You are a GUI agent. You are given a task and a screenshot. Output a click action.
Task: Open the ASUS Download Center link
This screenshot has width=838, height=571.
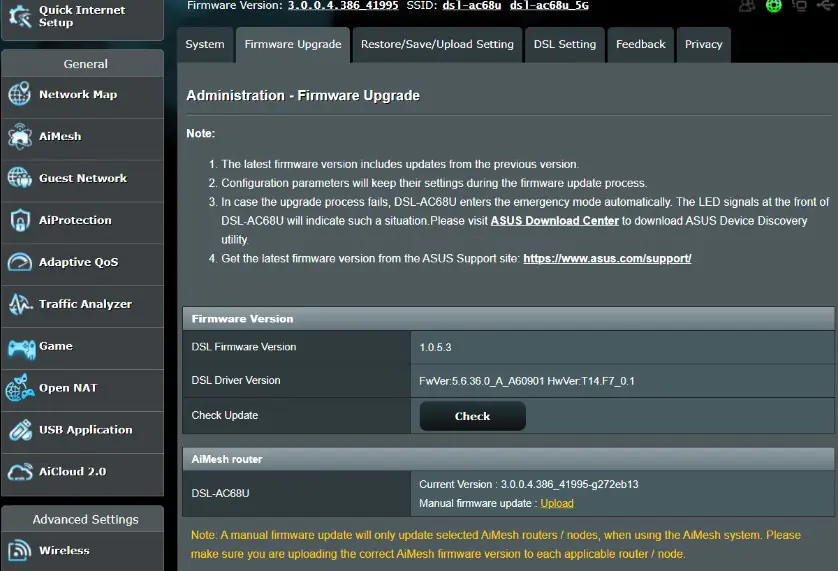pyautogui.click(x=555, y=221)
